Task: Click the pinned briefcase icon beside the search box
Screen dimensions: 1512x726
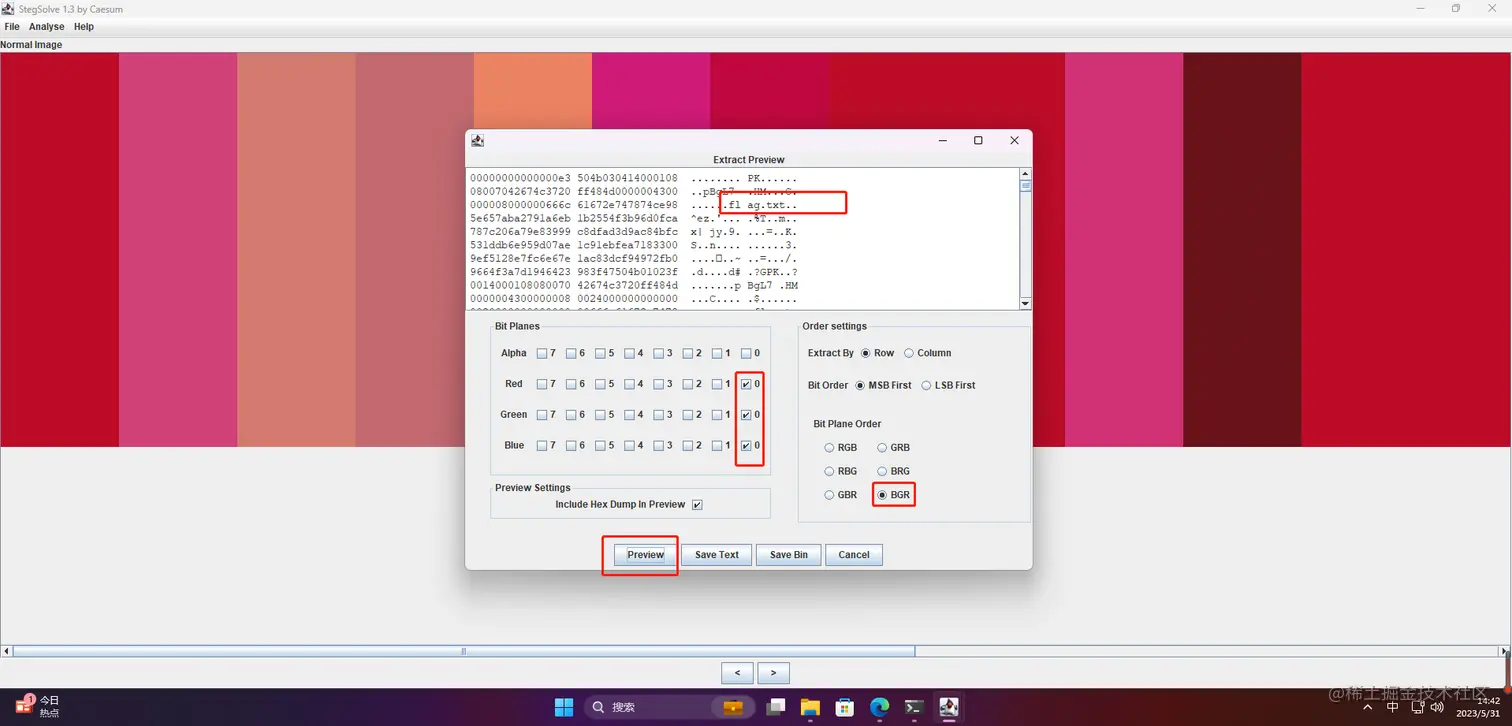Action: [x=733, y=707]
